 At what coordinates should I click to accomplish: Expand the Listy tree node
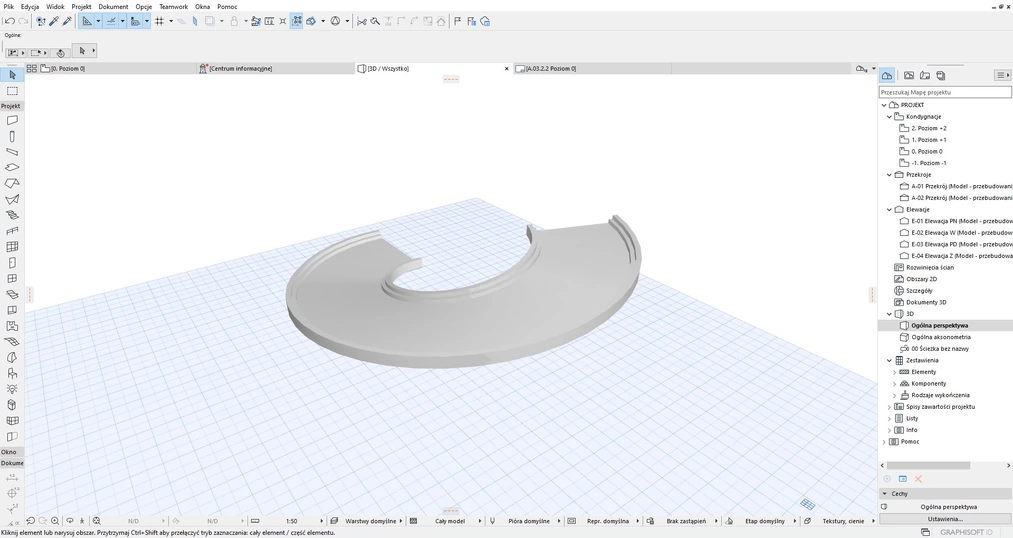pyautogui.click(x=890, y=419)
